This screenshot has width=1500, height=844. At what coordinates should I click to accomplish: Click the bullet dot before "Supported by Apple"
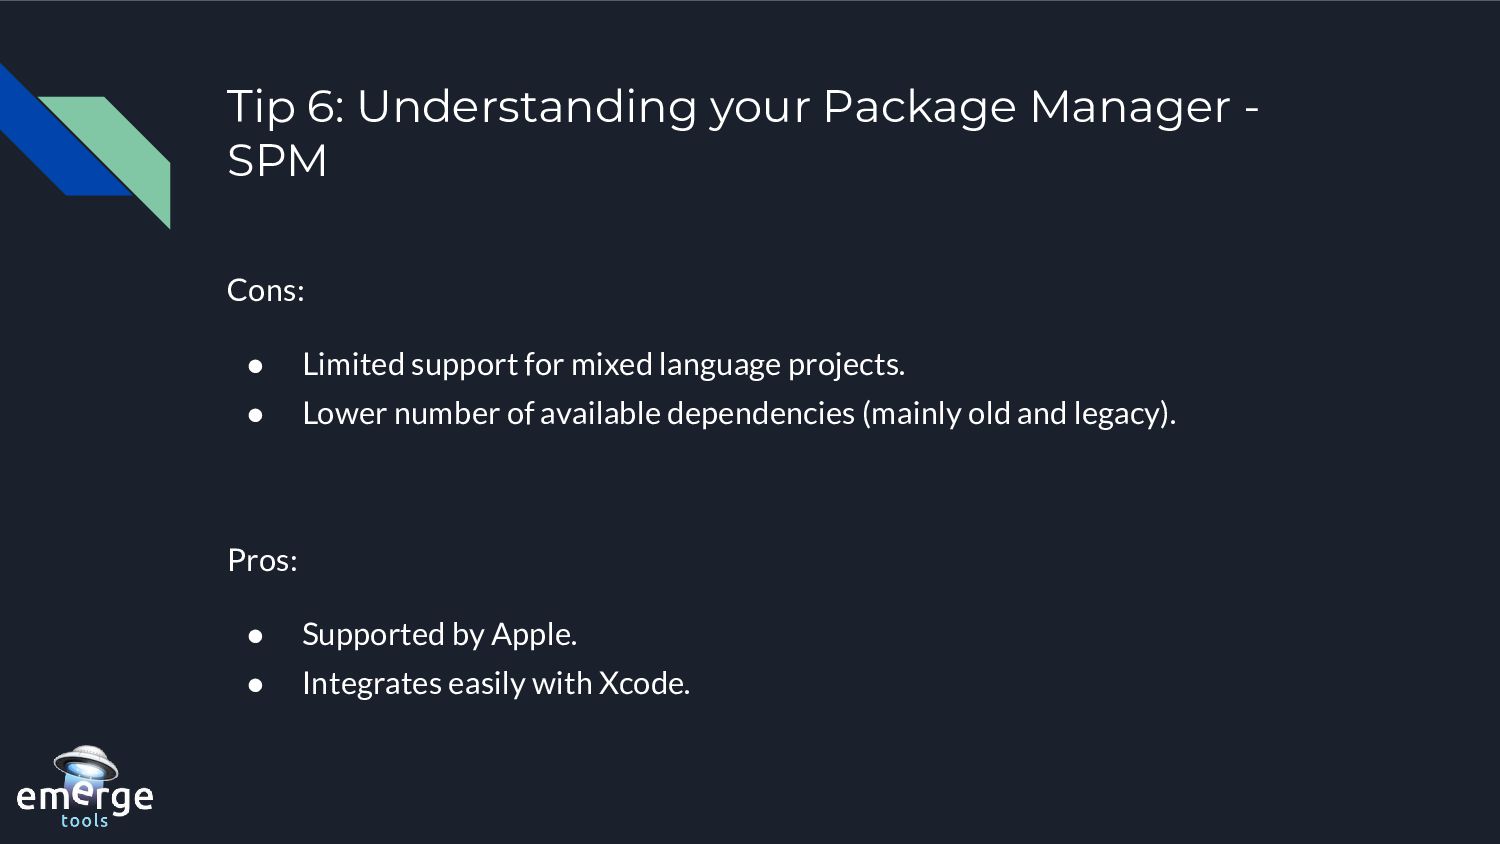click(x=256, y=635)
